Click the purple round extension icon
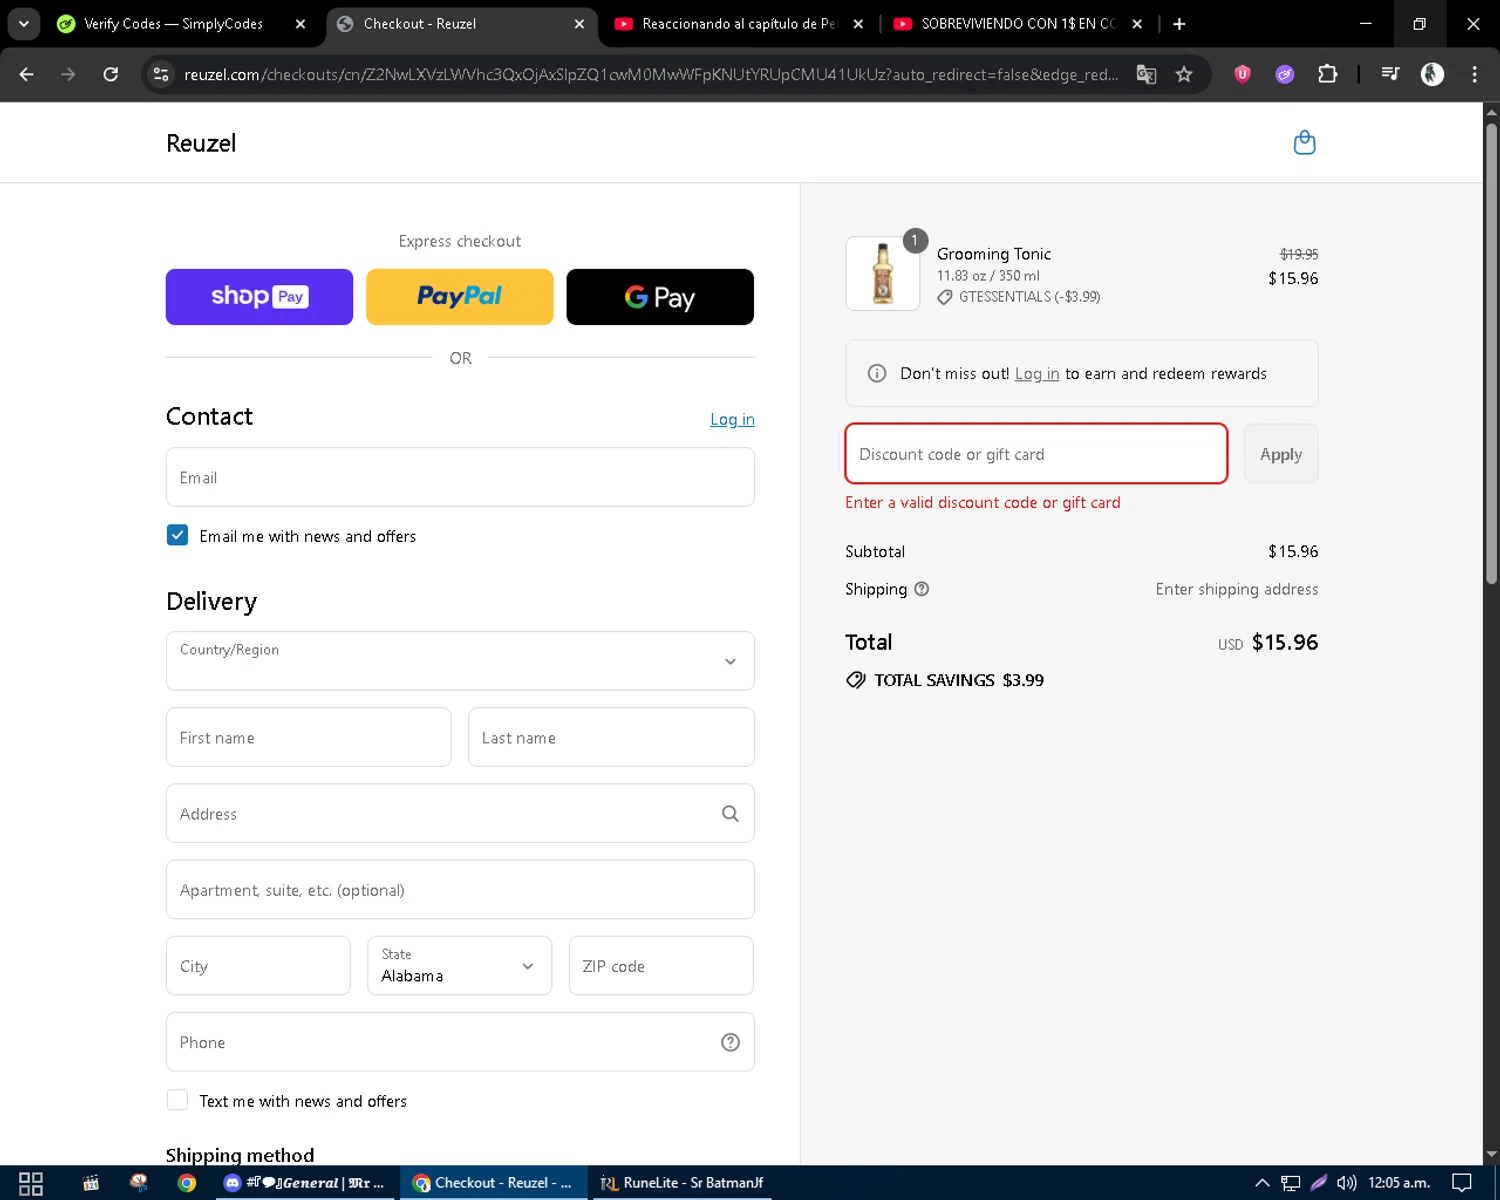Screen dimensions: 1500x1200 coord(1285,74)
